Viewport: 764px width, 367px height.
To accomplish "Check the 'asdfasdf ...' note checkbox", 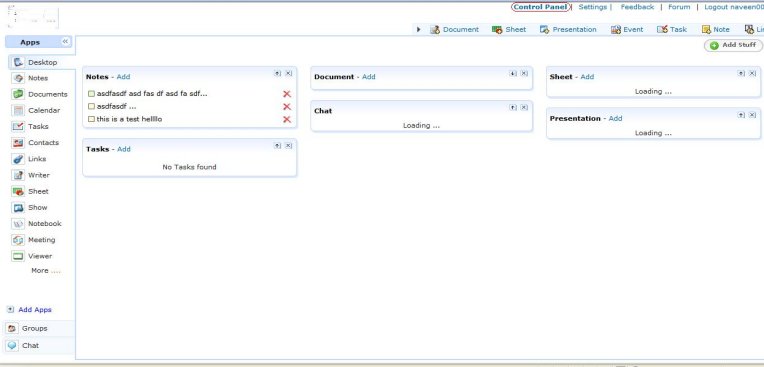I will (91, 106).
